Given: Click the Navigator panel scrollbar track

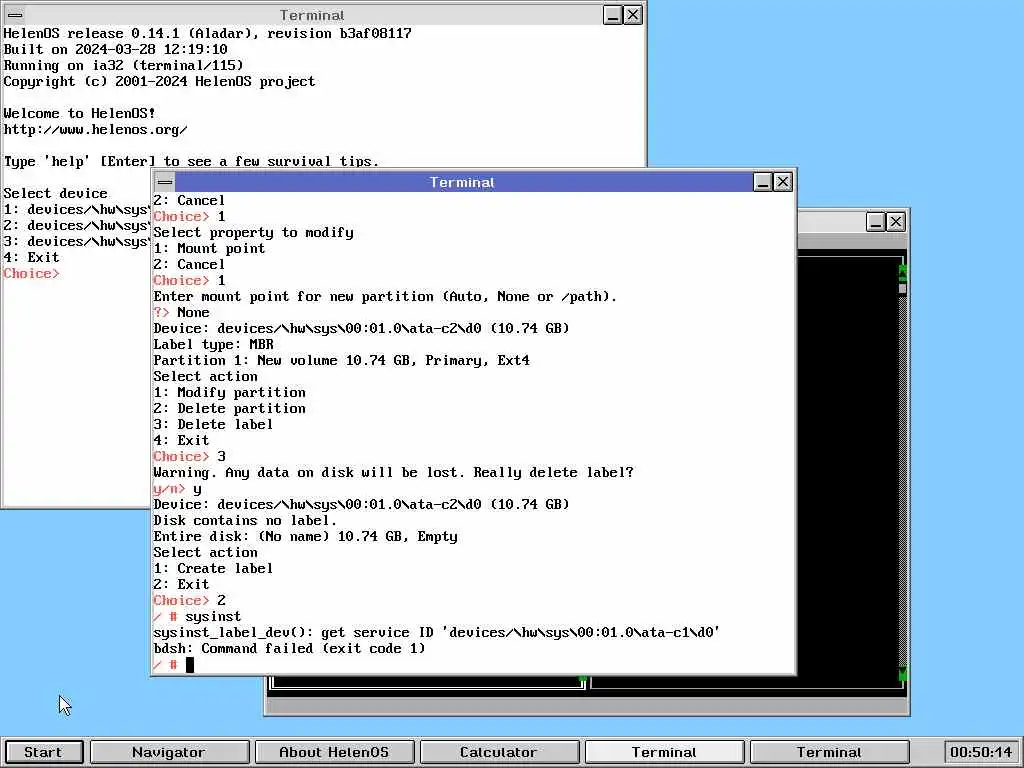Looking at the screenshot, I should coord(903,480).
